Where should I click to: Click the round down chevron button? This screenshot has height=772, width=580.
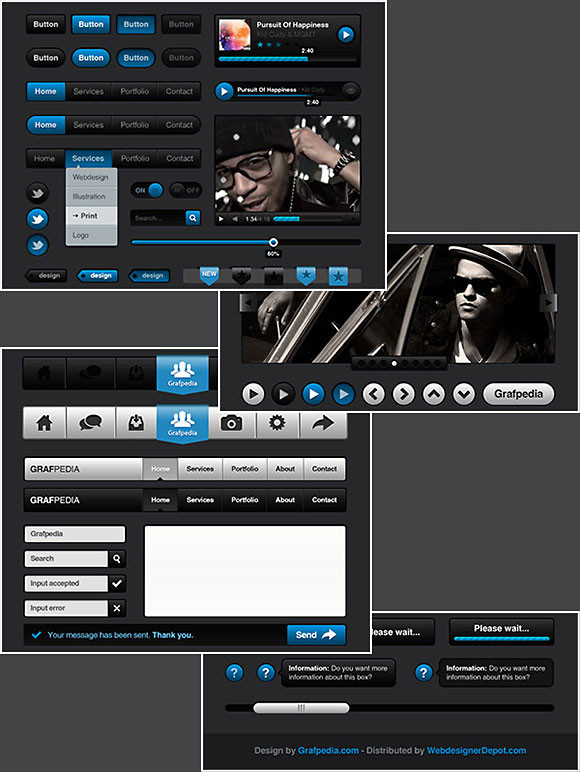coord(464,394)
